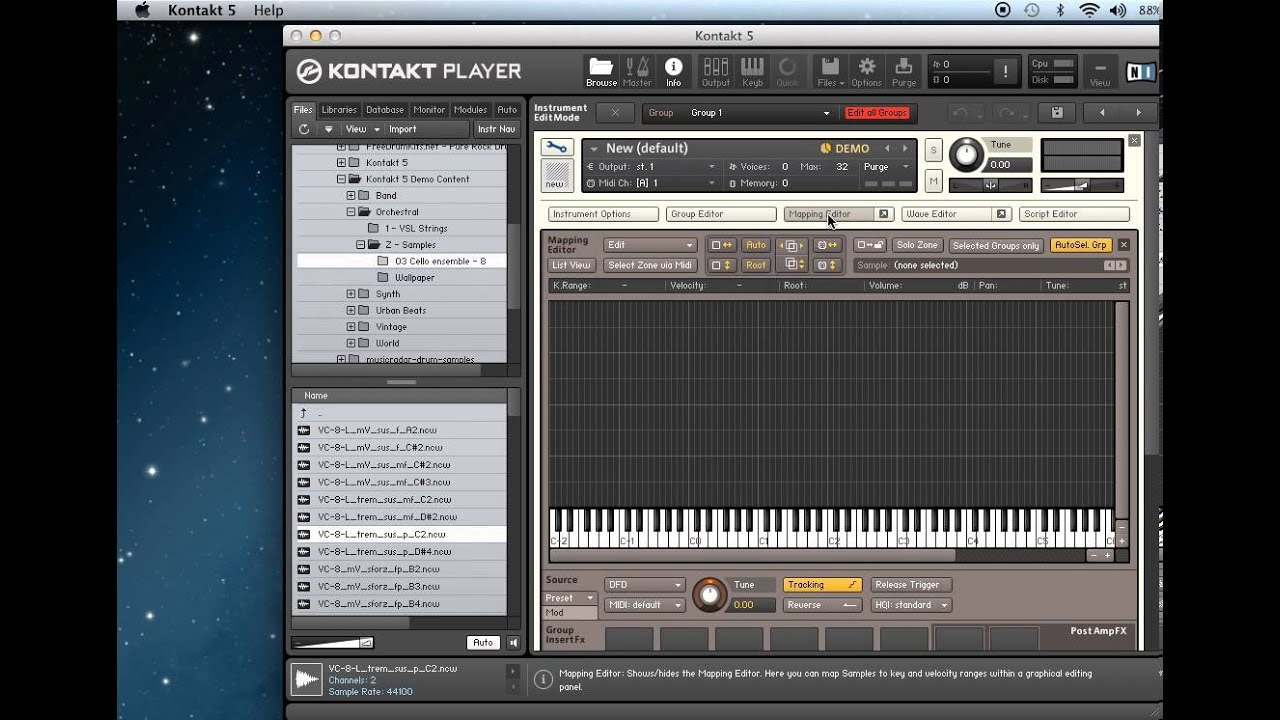Open the Script Editor
This screenshot has height=720, width=1280.
(x=1074, y=214)
